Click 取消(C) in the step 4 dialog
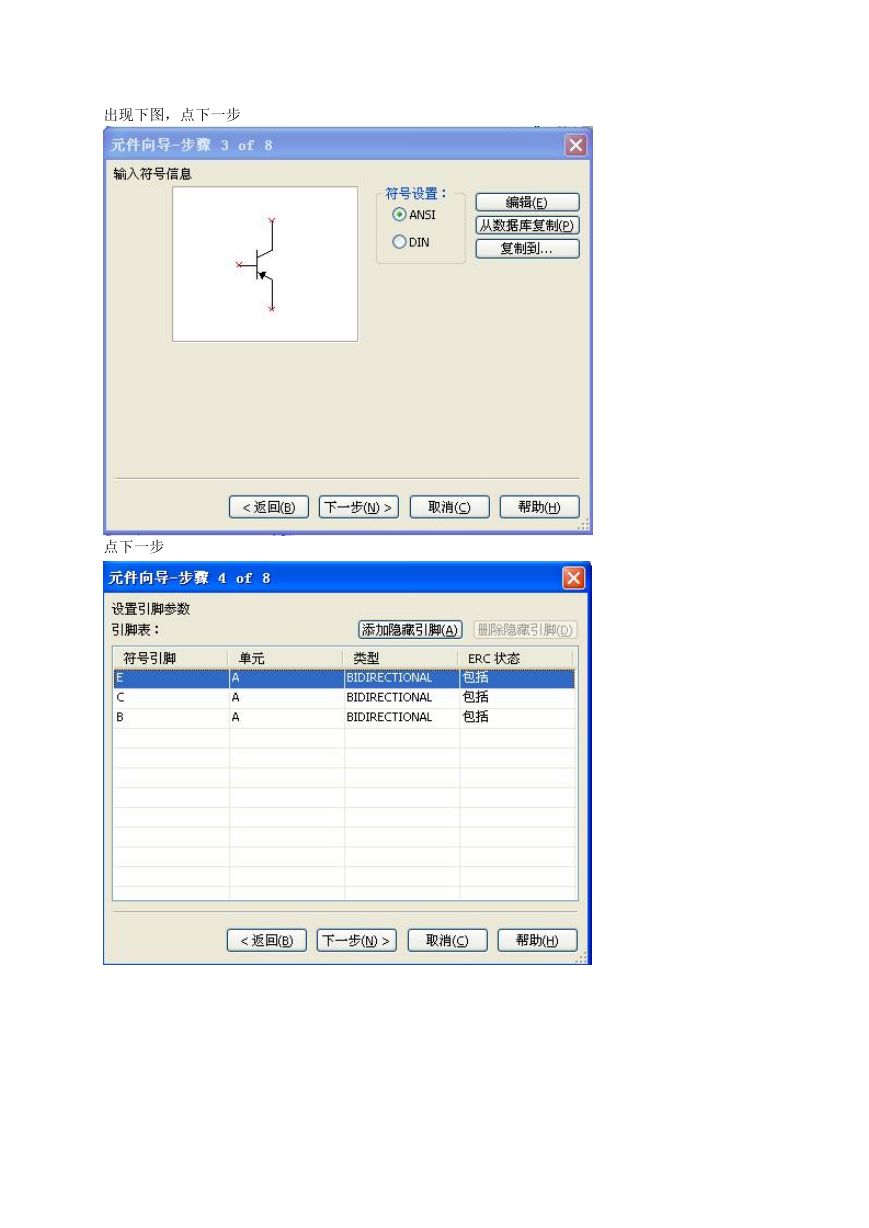 pyautogui.click(x=448, y=940)
